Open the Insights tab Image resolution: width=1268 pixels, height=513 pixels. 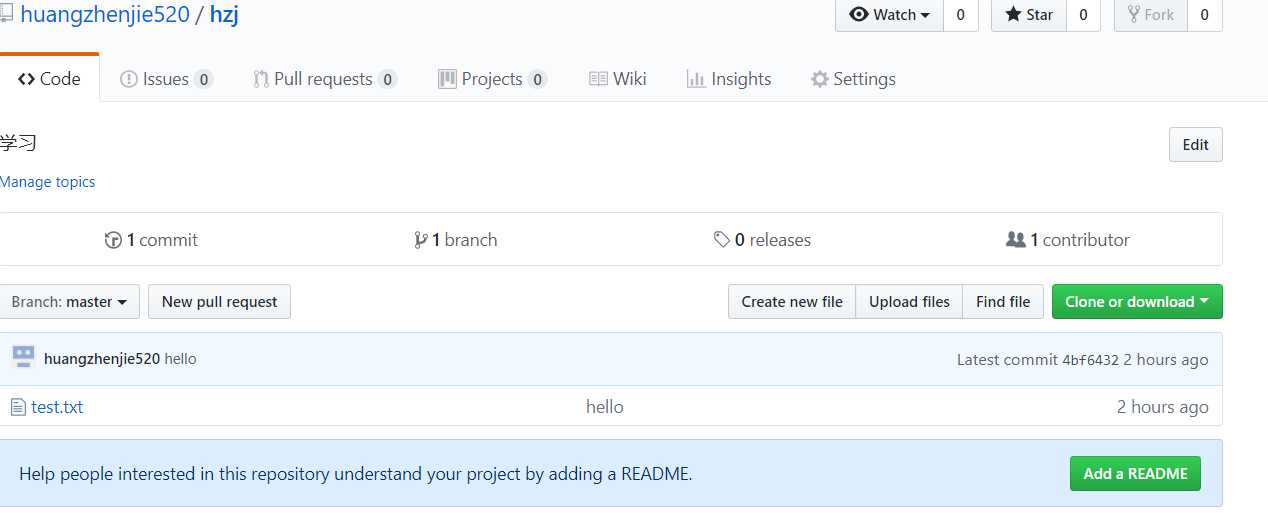pyautogui.click(x=729, y=79)
